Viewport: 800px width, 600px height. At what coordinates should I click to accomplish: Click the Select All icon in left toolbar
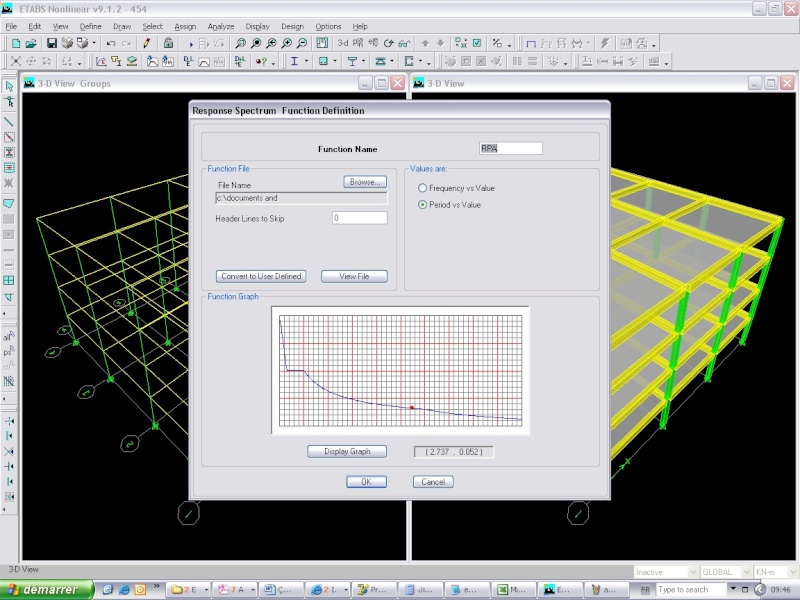[x=8, y=336]
